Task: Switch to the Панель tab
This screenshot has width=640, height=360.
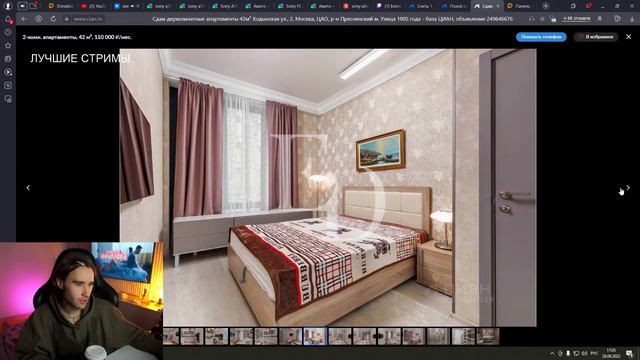Action: (519, 6)
